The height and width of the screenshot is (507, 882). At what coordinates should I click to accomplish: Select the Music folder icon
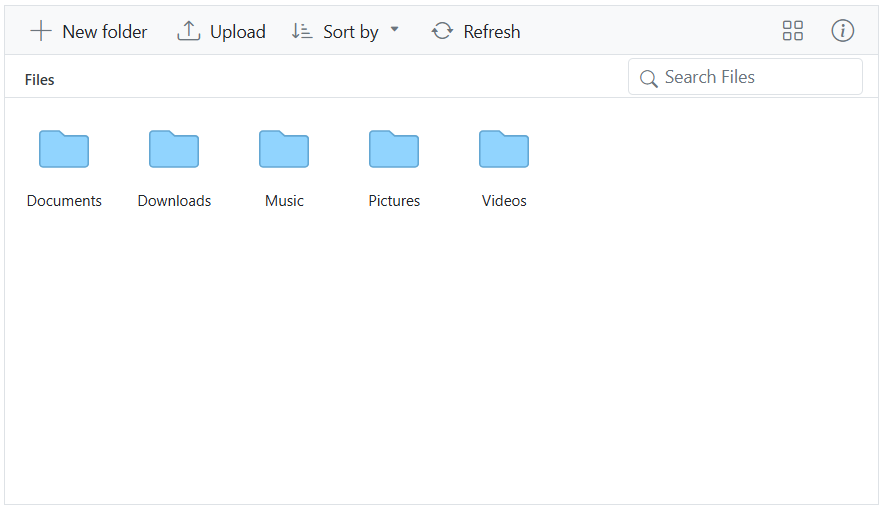[284, 149]
